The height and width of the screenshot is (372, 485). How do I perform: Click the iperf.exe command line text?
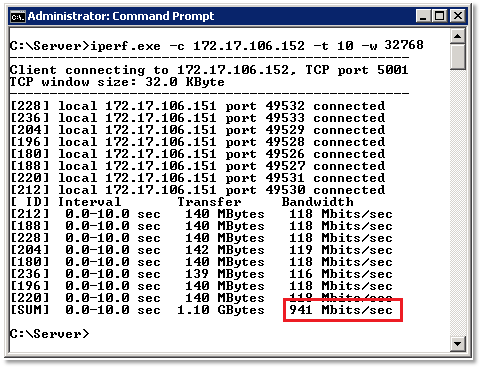[x=217, y=45]
